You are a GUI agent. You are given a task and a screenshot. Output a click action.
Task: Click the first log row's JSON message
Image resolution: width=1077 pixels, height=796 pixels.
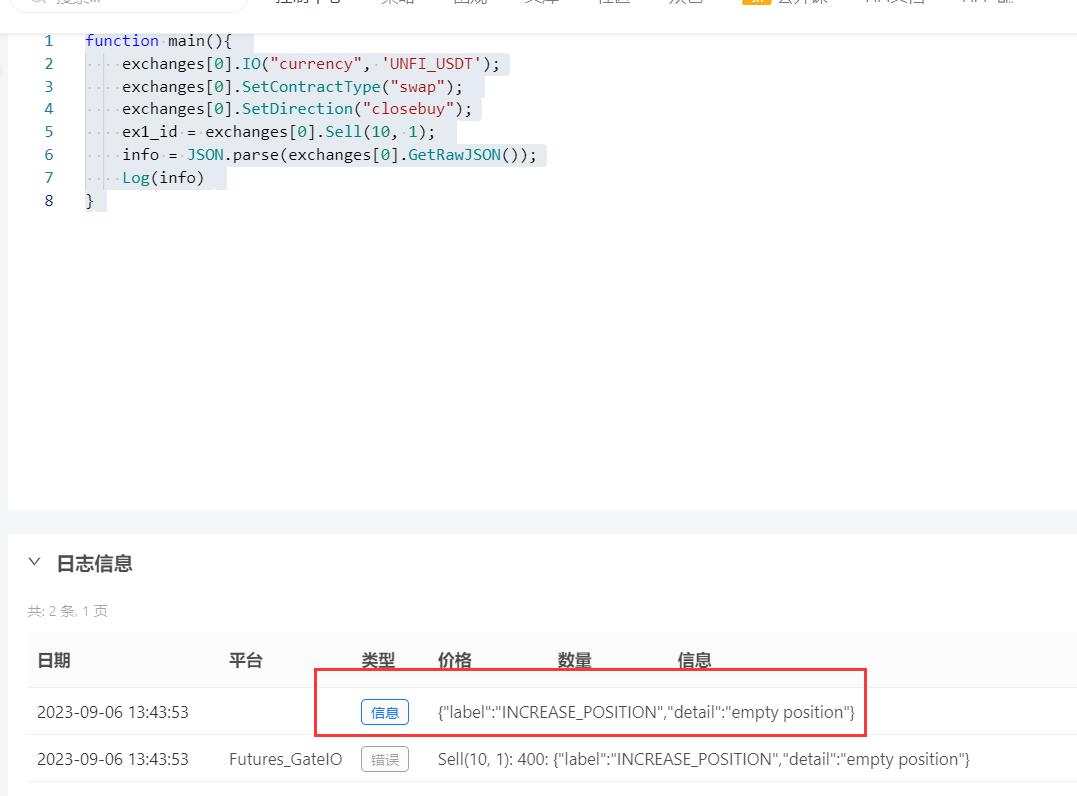click(x=646, y=712)
